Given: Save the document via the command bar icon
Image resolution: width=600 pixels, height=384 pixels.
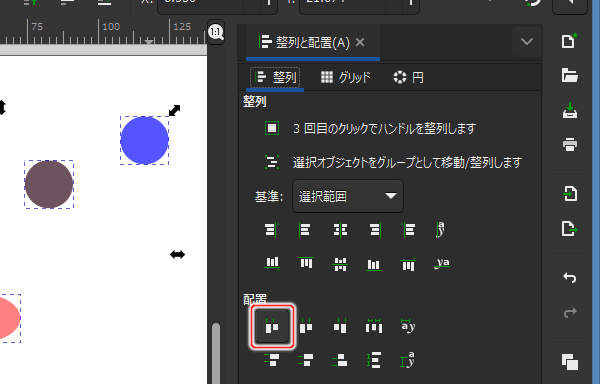Looking at the screenshot, I should click(x=570, y=111).
